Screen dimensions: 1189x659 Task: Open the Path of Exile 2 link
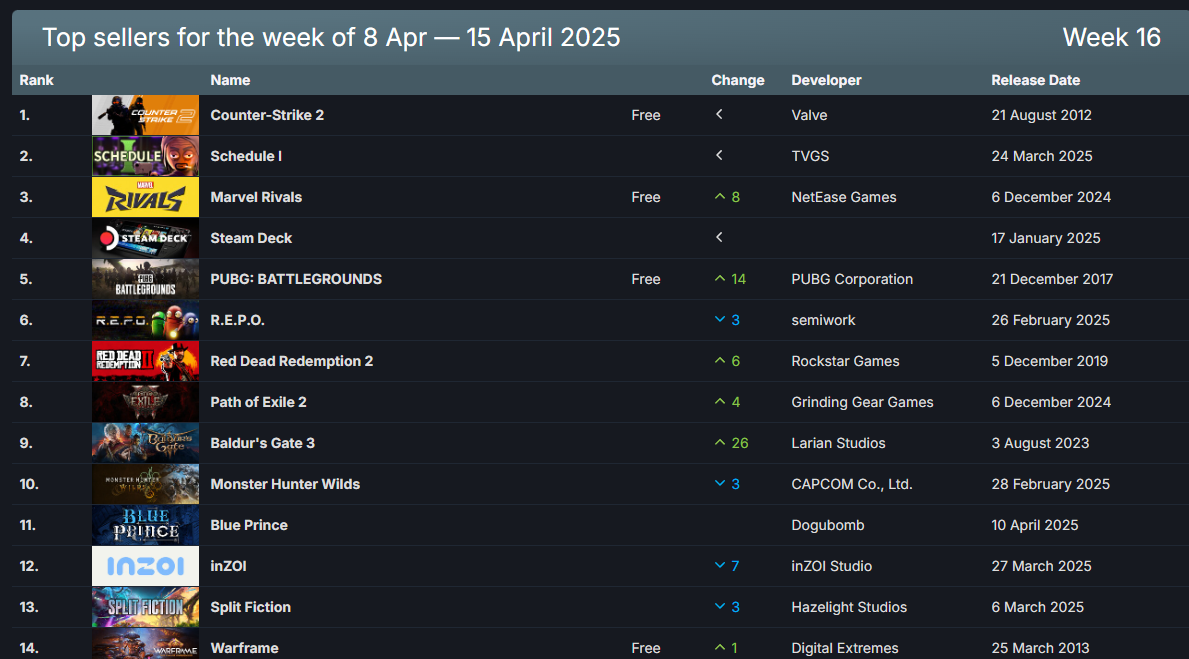click(x=258, y=402)
